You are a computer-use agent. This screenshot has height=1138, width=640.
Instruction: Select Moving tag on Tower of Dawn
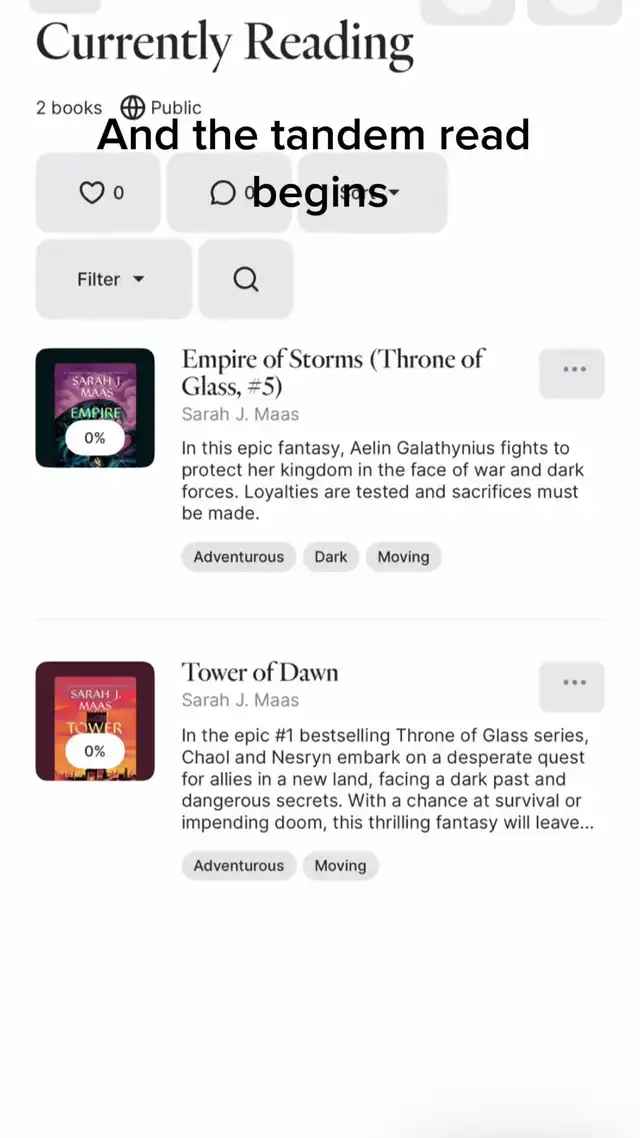point(340,866)
